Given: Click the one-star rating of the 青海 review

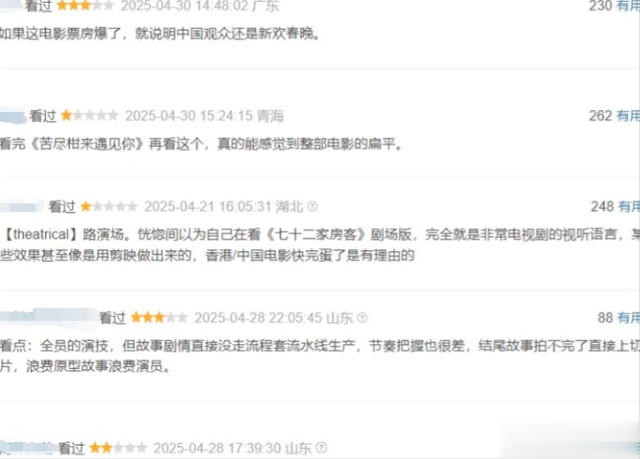Looking at the screenshot, I should pos(90,116).
